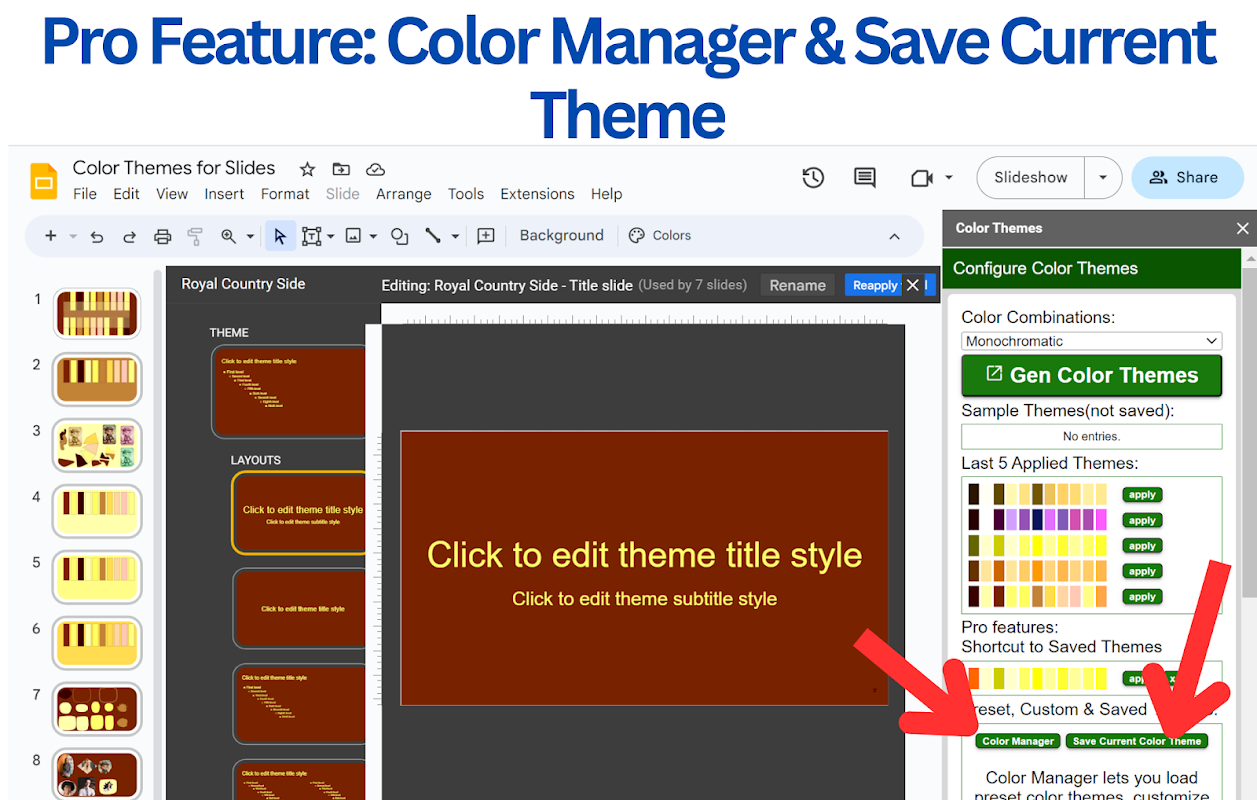Screen dimensions: 1257x800
Task: Click Save Current Color Theme button
Action: [1137, 741]
